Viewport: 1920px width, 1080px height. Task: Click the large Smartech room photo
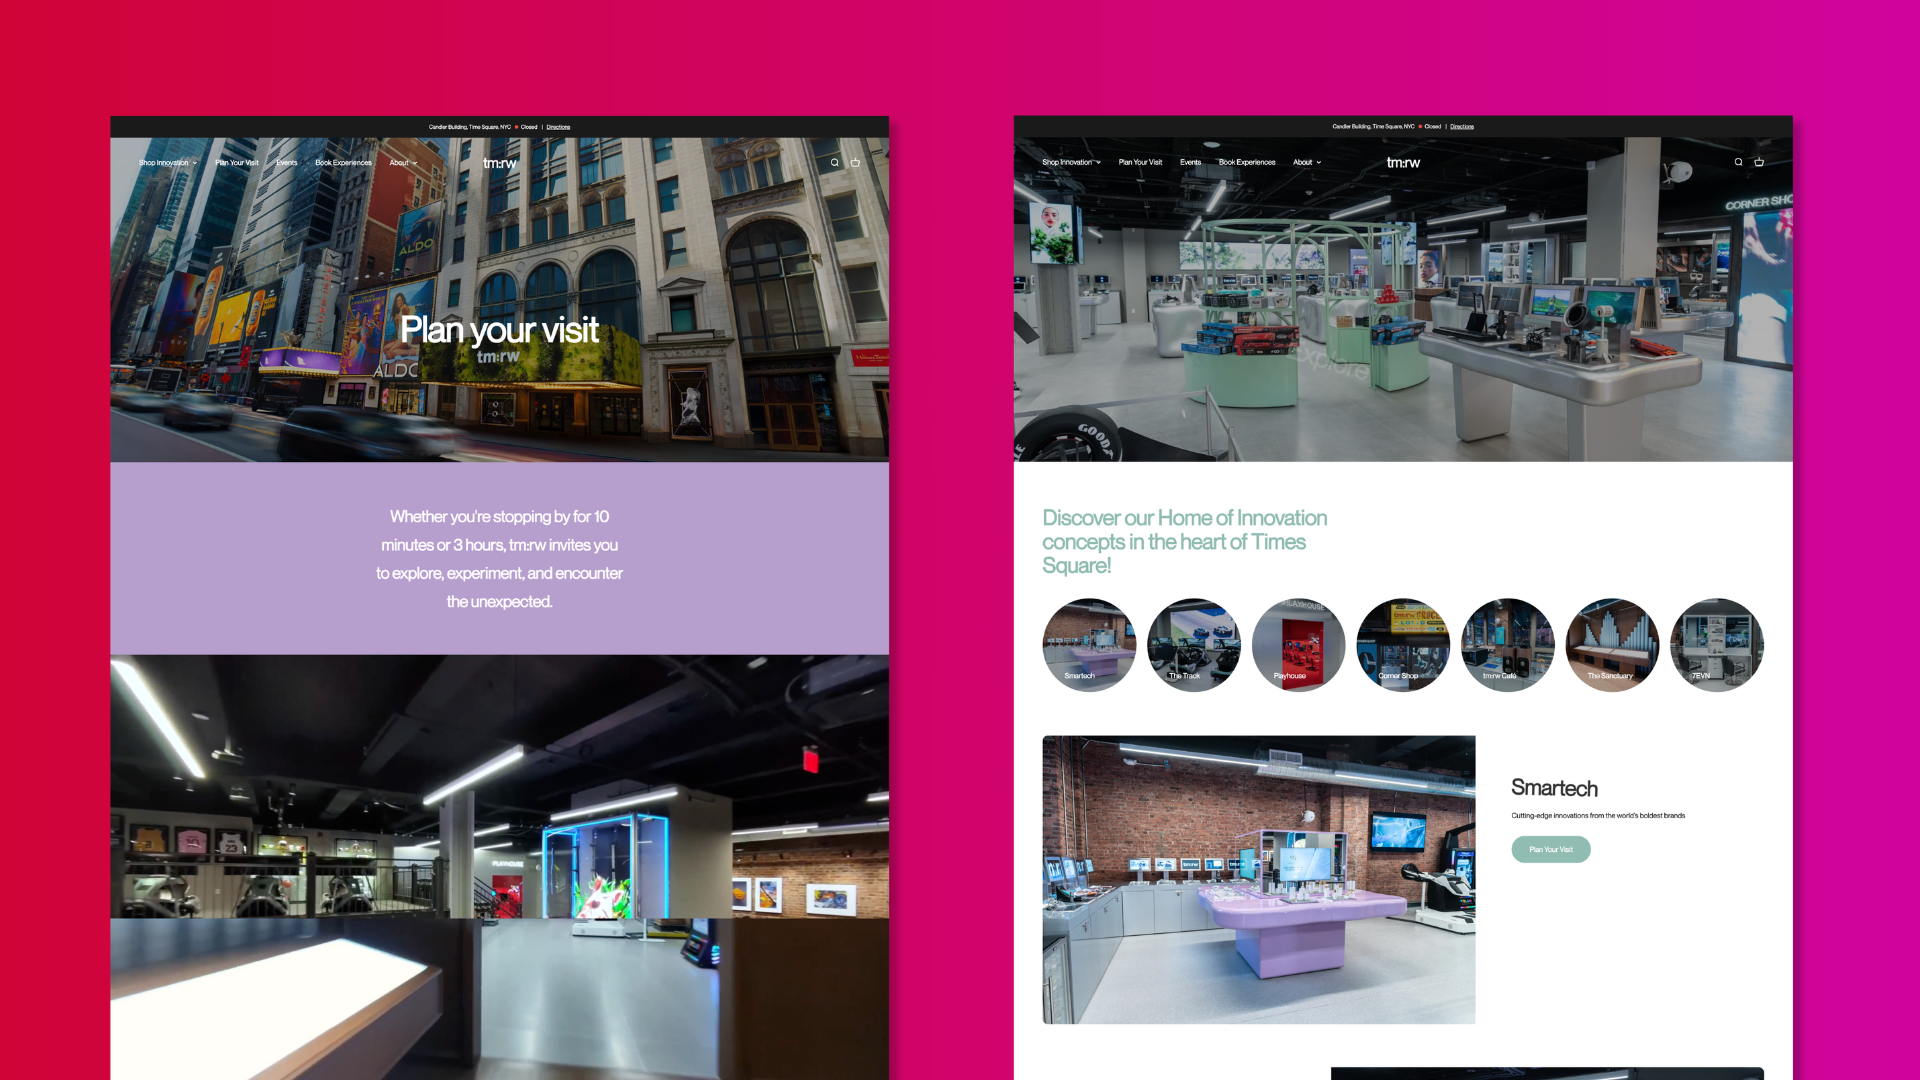click(x=1258, y=880)
